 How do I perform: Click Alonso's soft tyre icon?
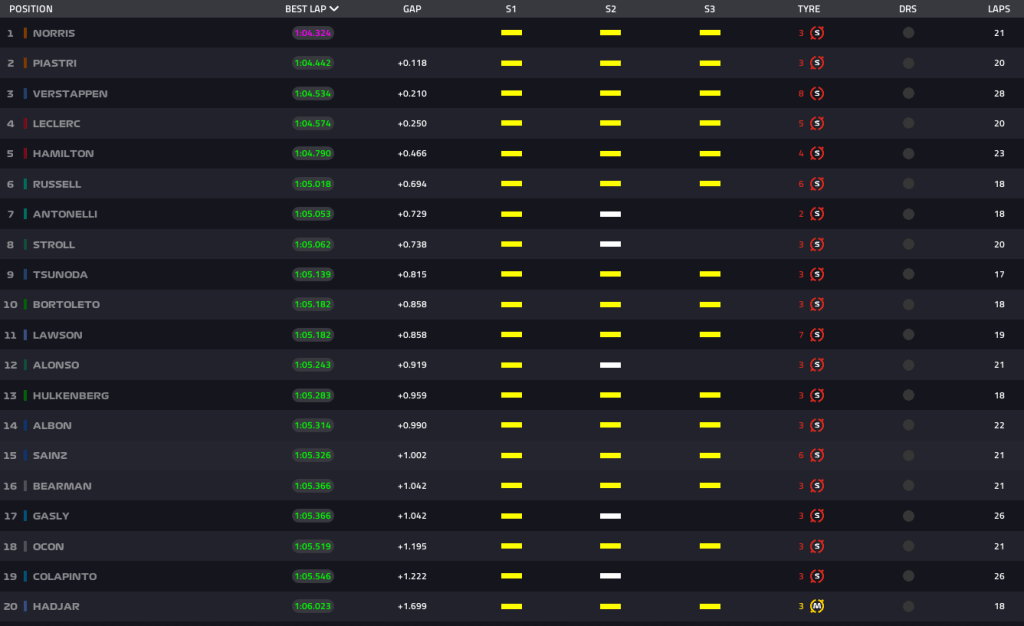817,365
